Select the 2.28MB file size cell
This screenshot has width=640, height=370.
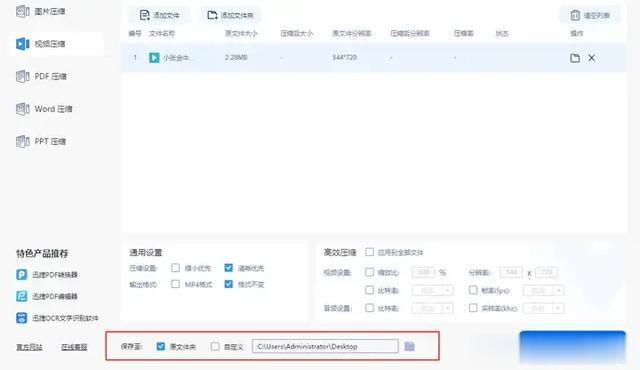[x=236, y=58]
